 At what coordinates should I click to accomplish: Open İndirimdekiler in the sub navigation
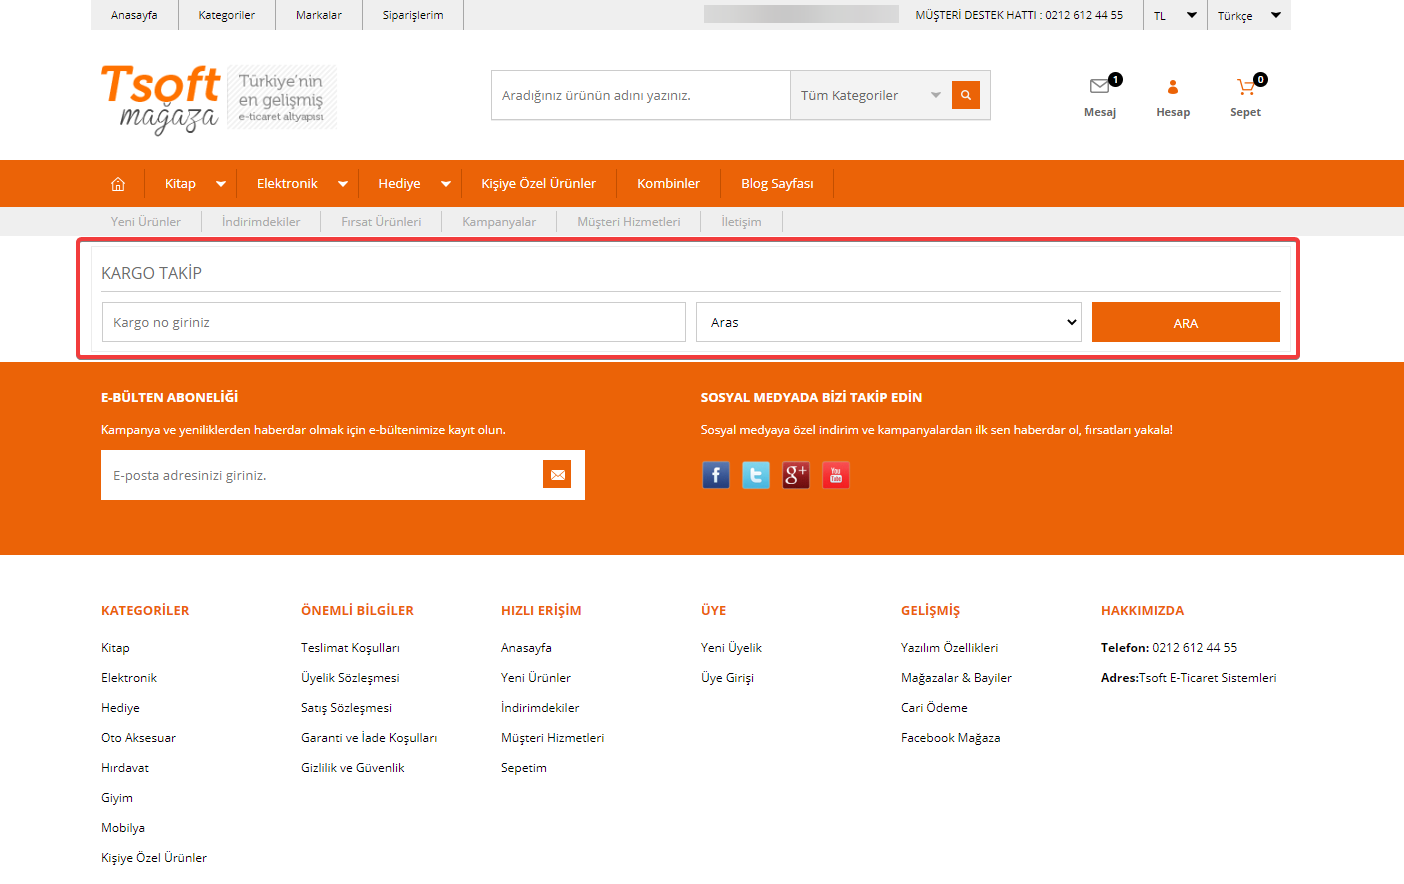coord(261,222)
